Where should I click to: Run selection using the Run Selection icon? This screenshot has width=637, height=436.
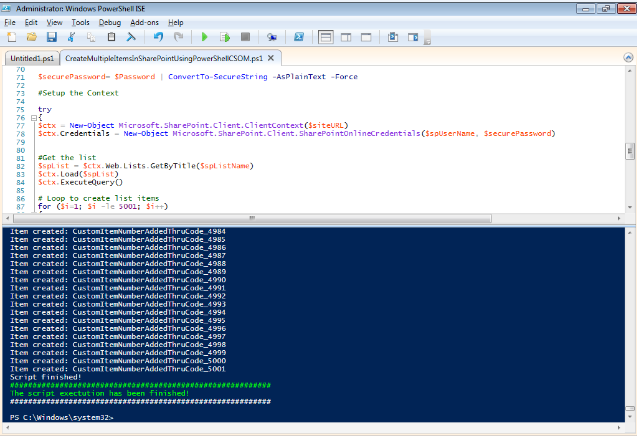(225, 37)
